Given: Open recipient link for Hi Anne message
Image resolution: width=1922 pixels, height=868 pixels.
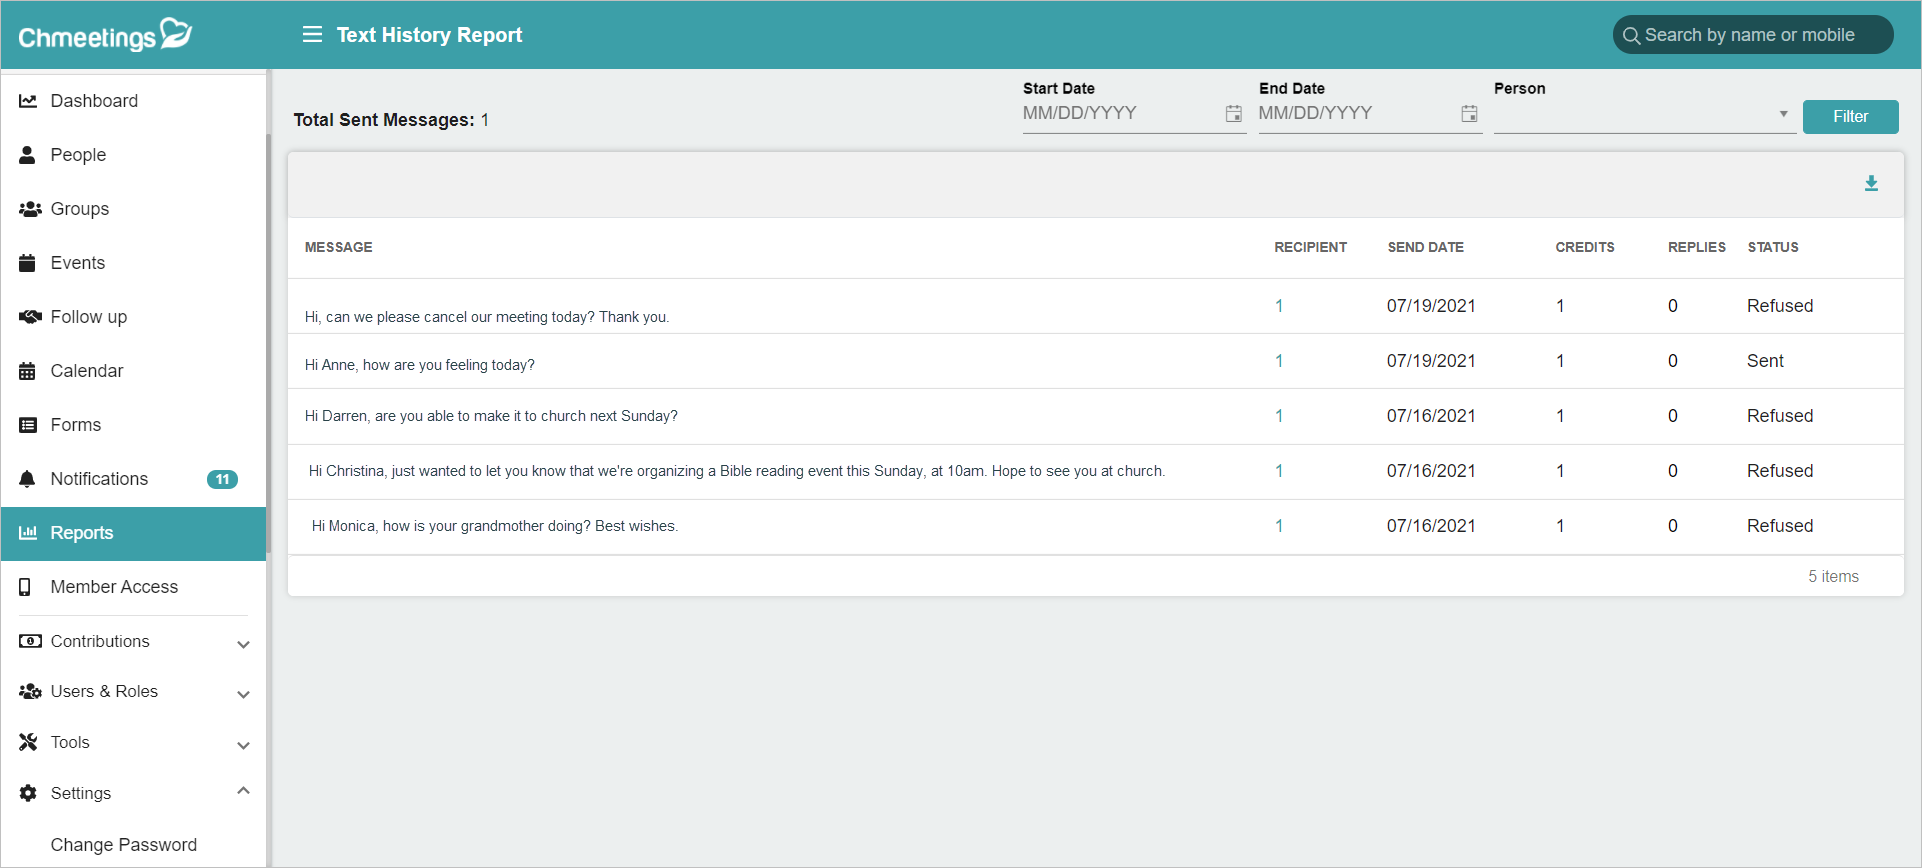Looking at the screenshot, I should 1279,361.
